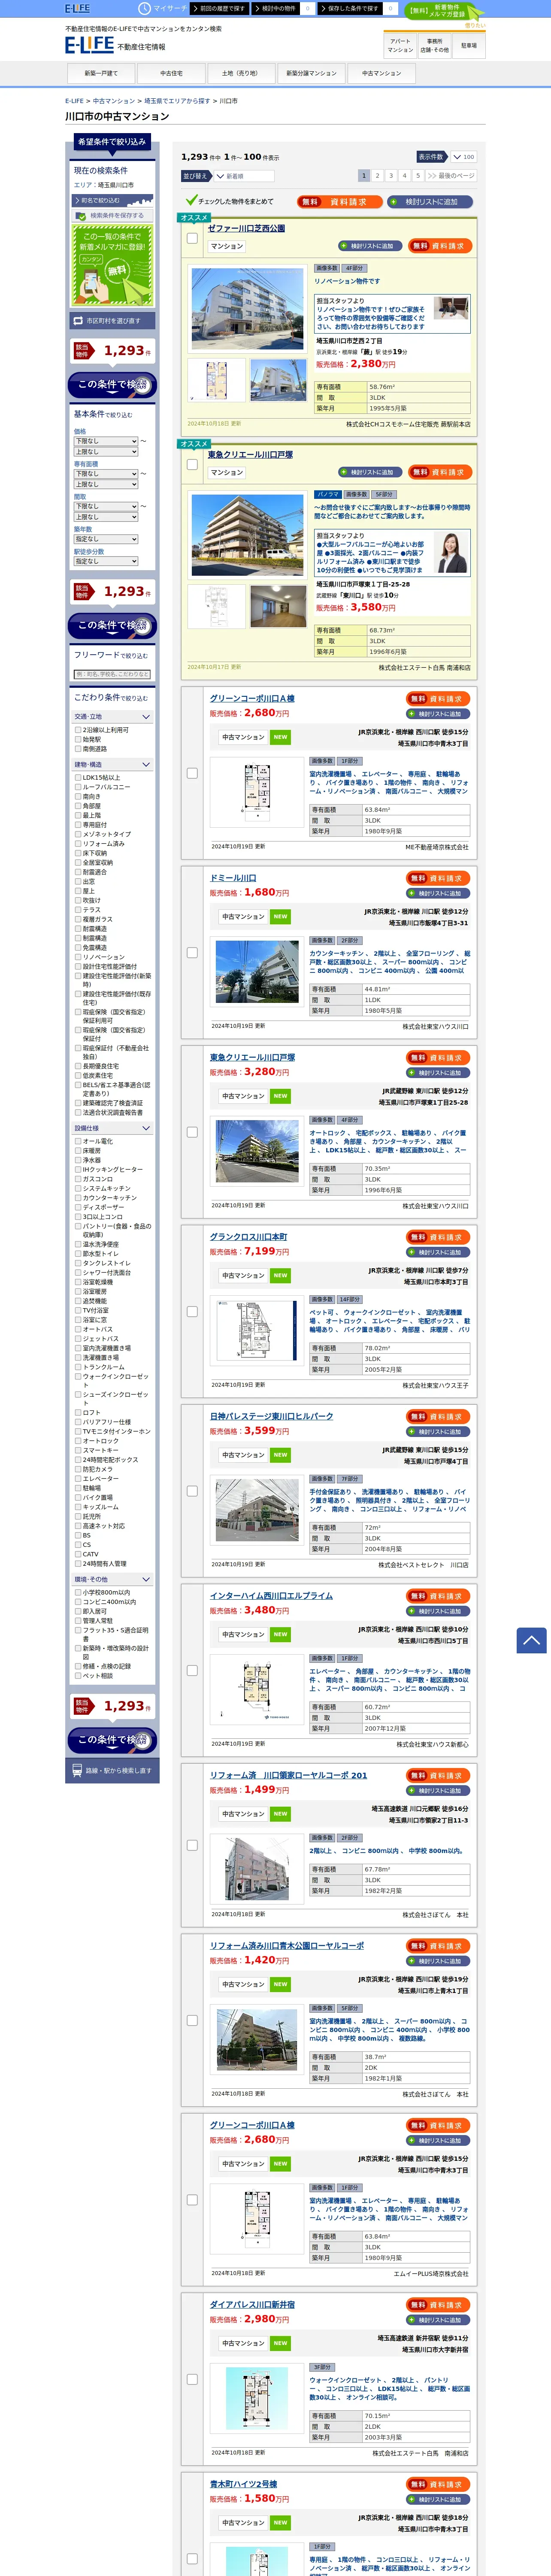Select the 中古マンション navigation tab
The height and width of the screenshot is (2576, 551).
coord(381,73)
